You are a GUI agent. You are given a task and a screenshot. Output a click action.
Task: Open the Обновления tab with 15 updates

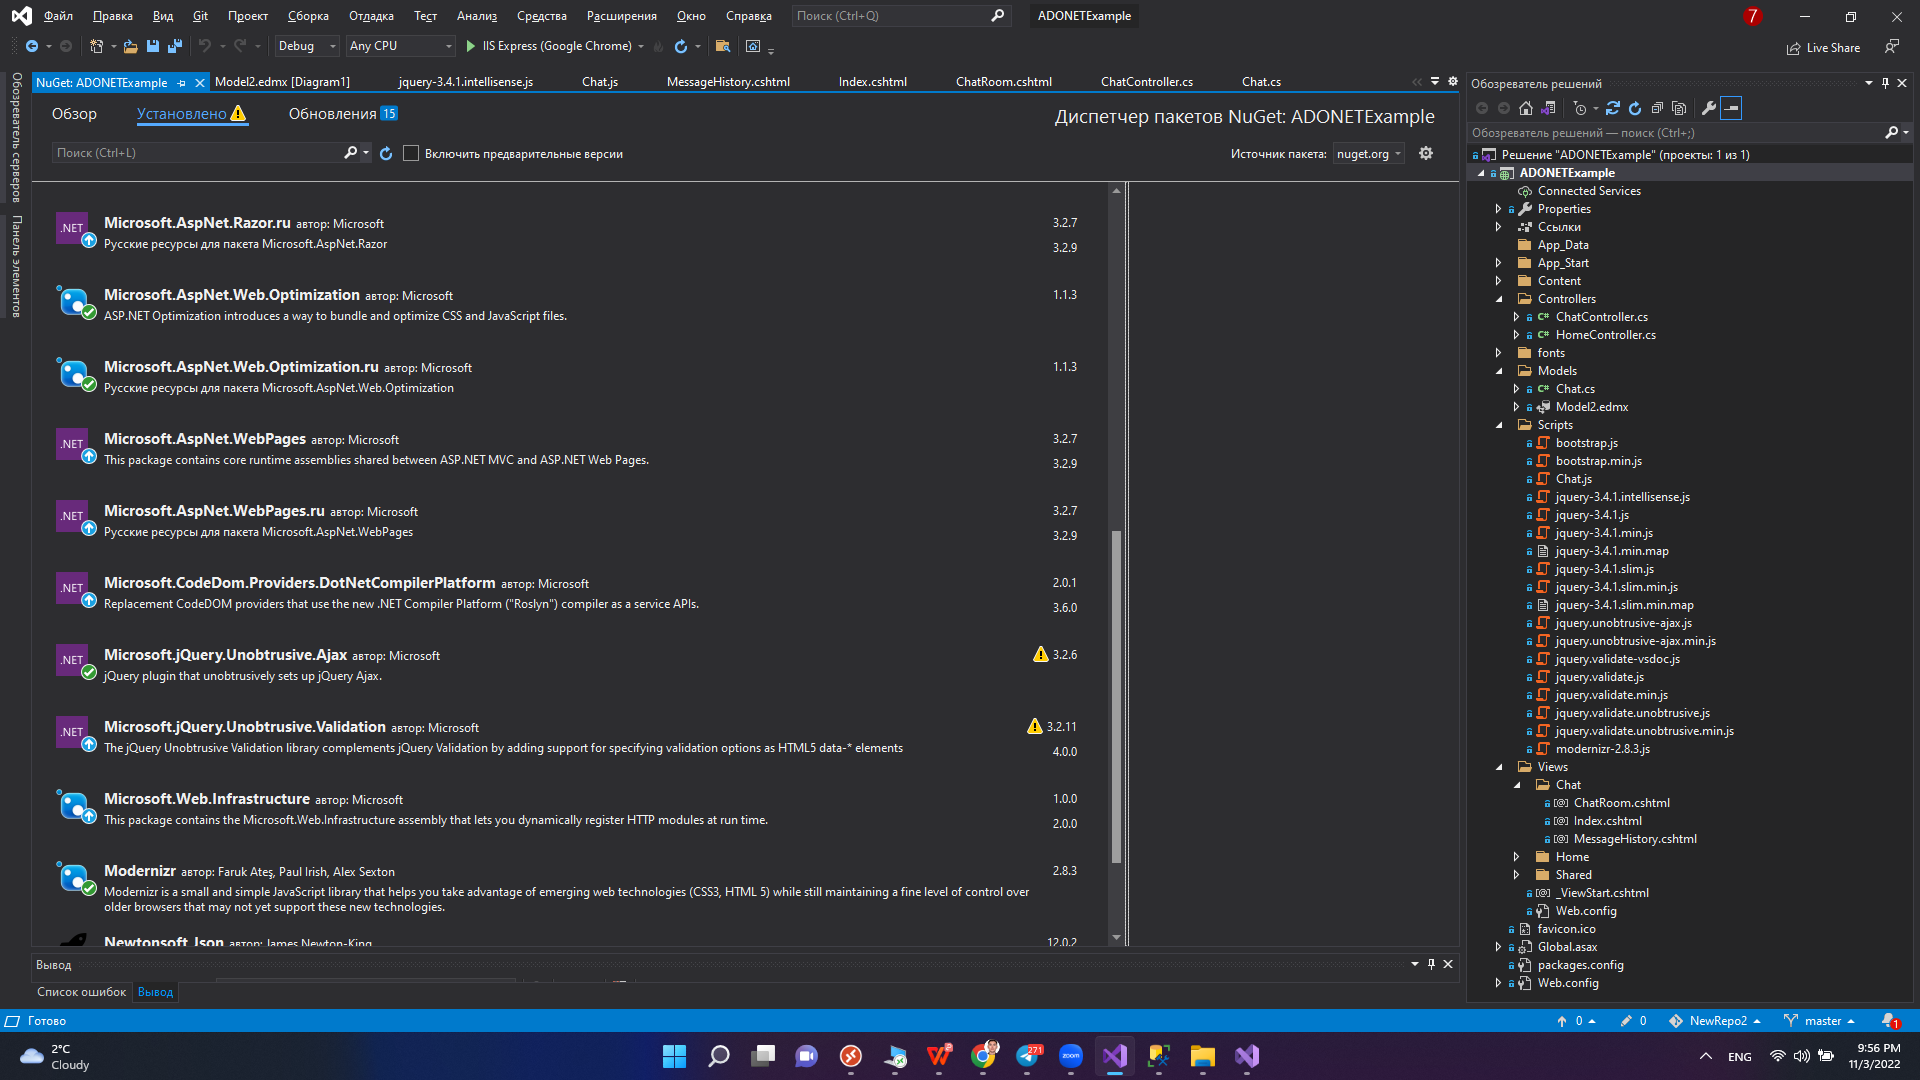(343, 114)
